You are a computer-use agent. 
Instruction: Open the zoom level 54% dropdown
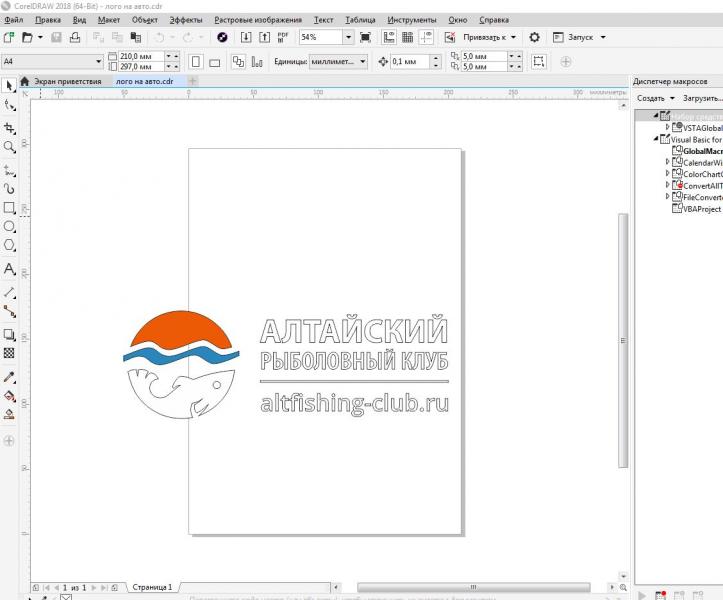[x=349, y=37]
